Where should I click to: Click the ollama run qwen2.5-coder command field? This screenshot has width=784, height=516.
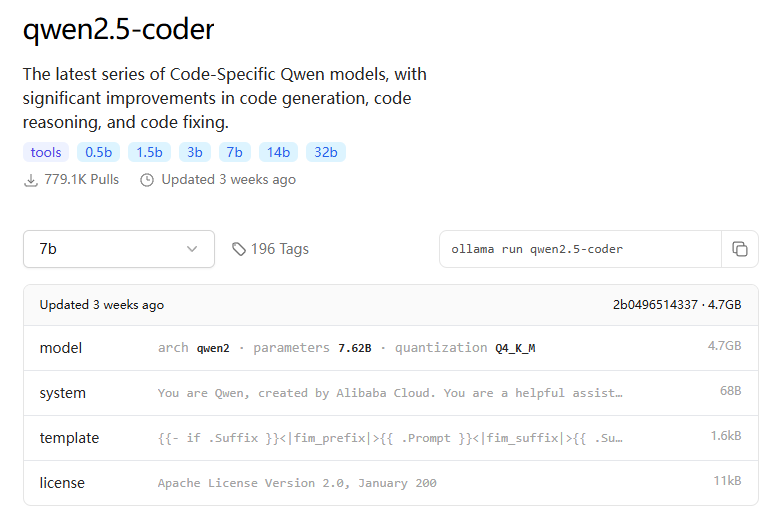coord(580,249)
